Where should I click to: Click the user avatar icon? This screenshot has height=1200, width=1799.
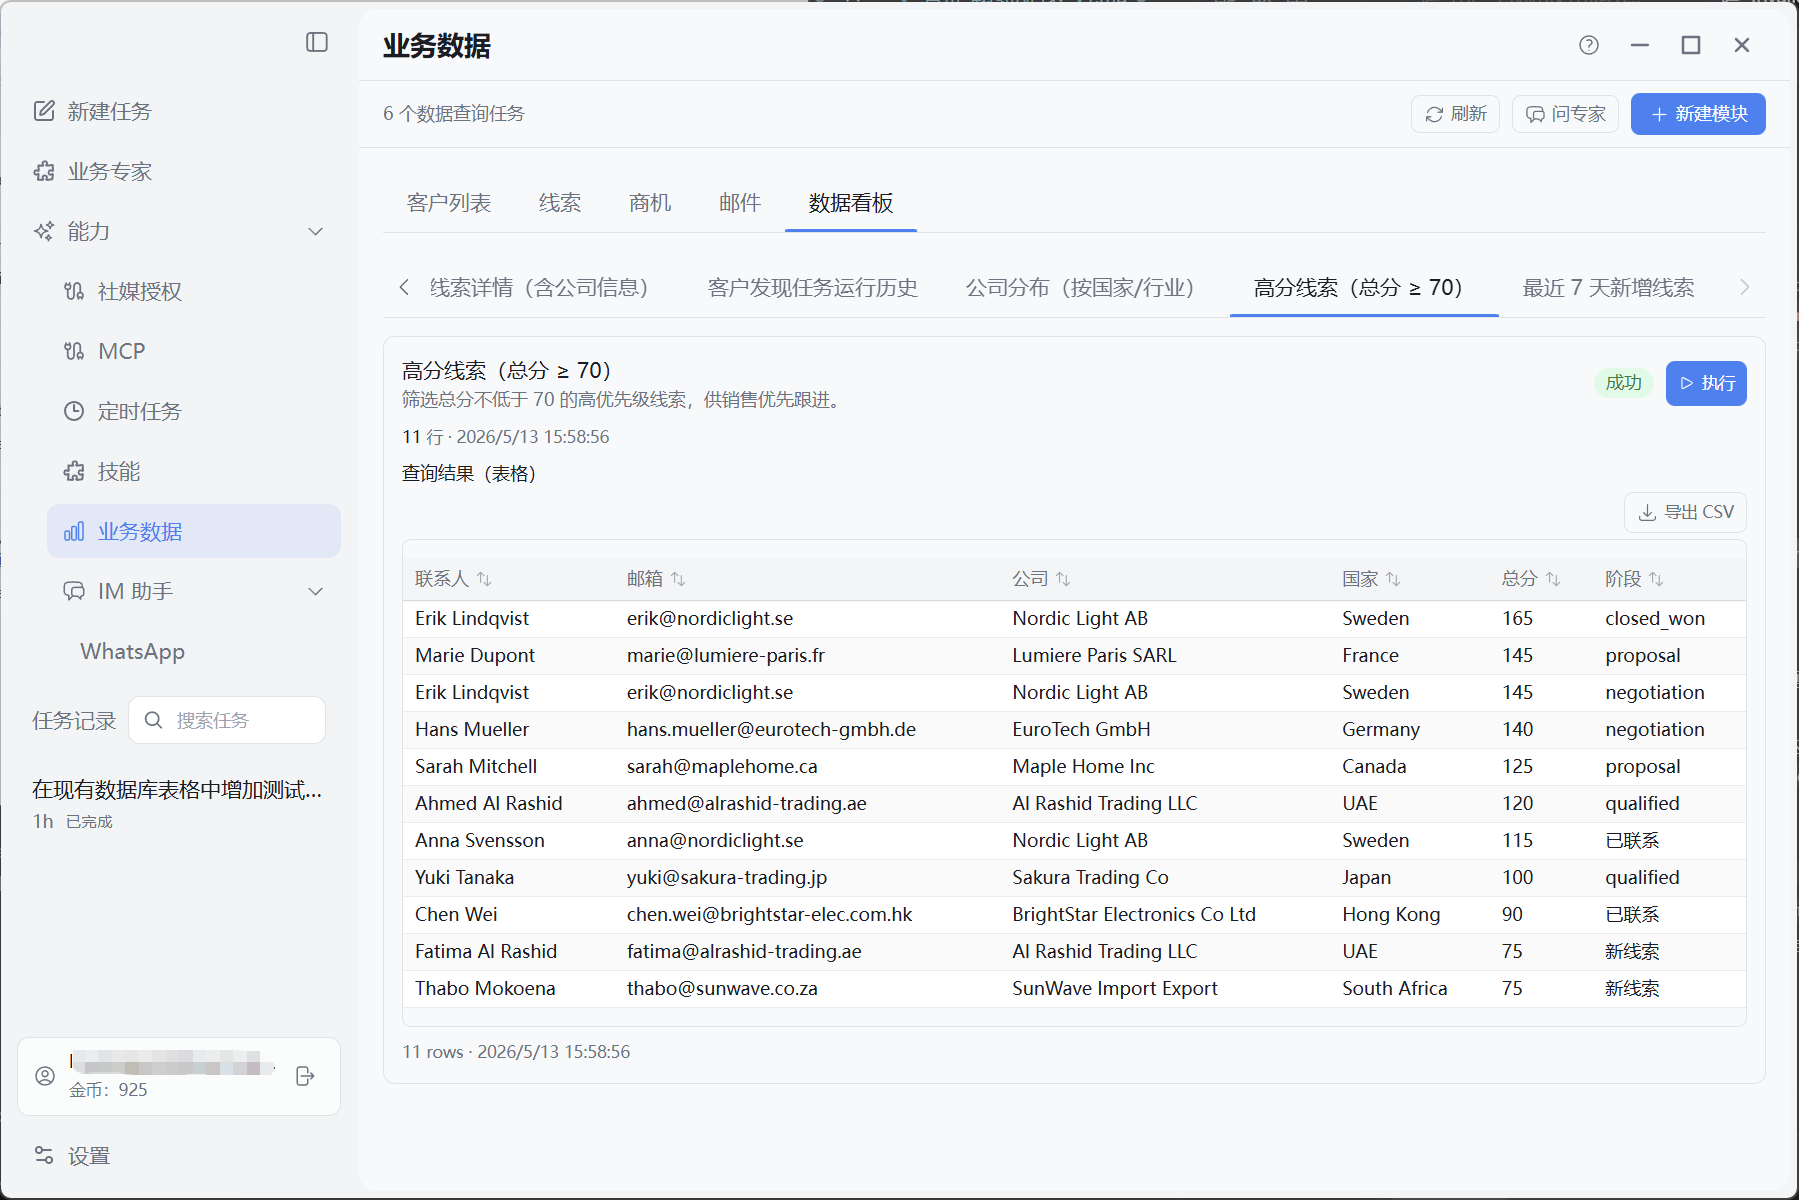(x=45, y=1076)
